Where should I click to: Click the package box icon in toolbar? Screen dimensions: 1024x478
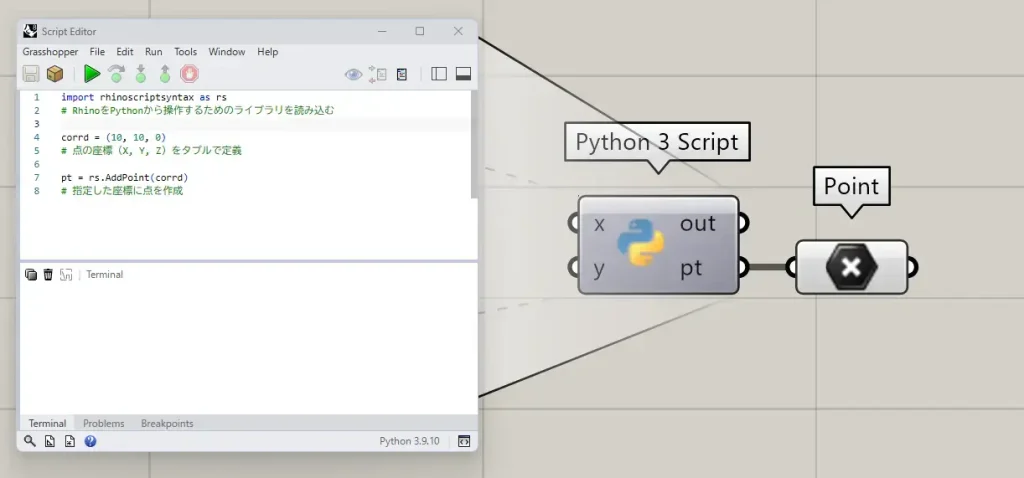pos(55,73)
